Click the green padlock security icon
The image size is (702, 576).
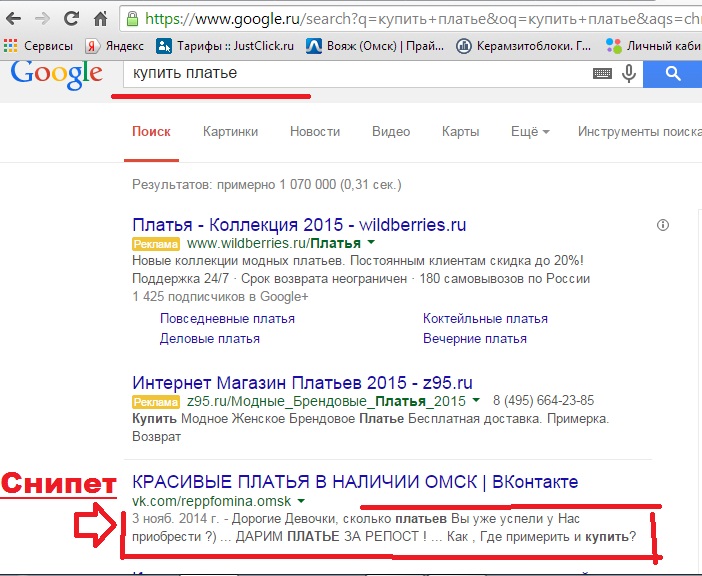pyautogui.click(x=132, y=19)
